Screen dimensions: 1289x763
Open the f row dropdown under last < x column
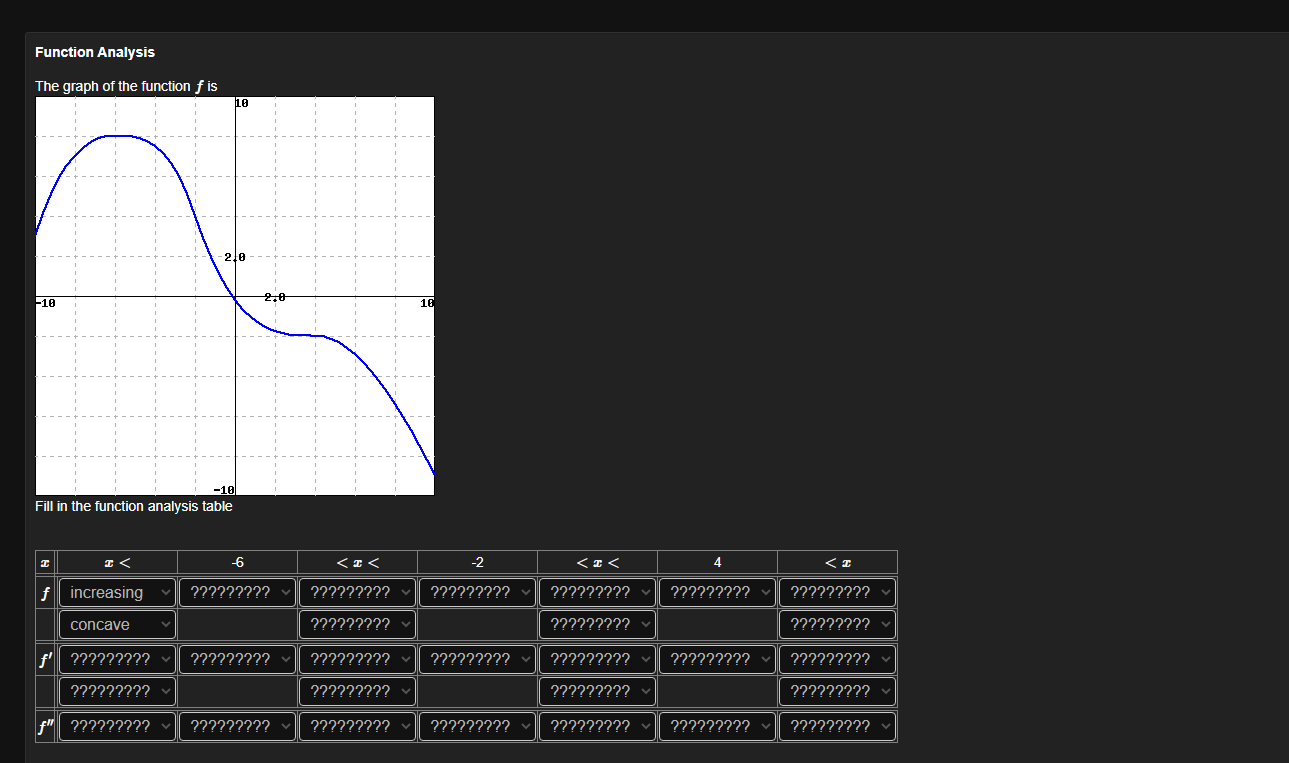837,592
